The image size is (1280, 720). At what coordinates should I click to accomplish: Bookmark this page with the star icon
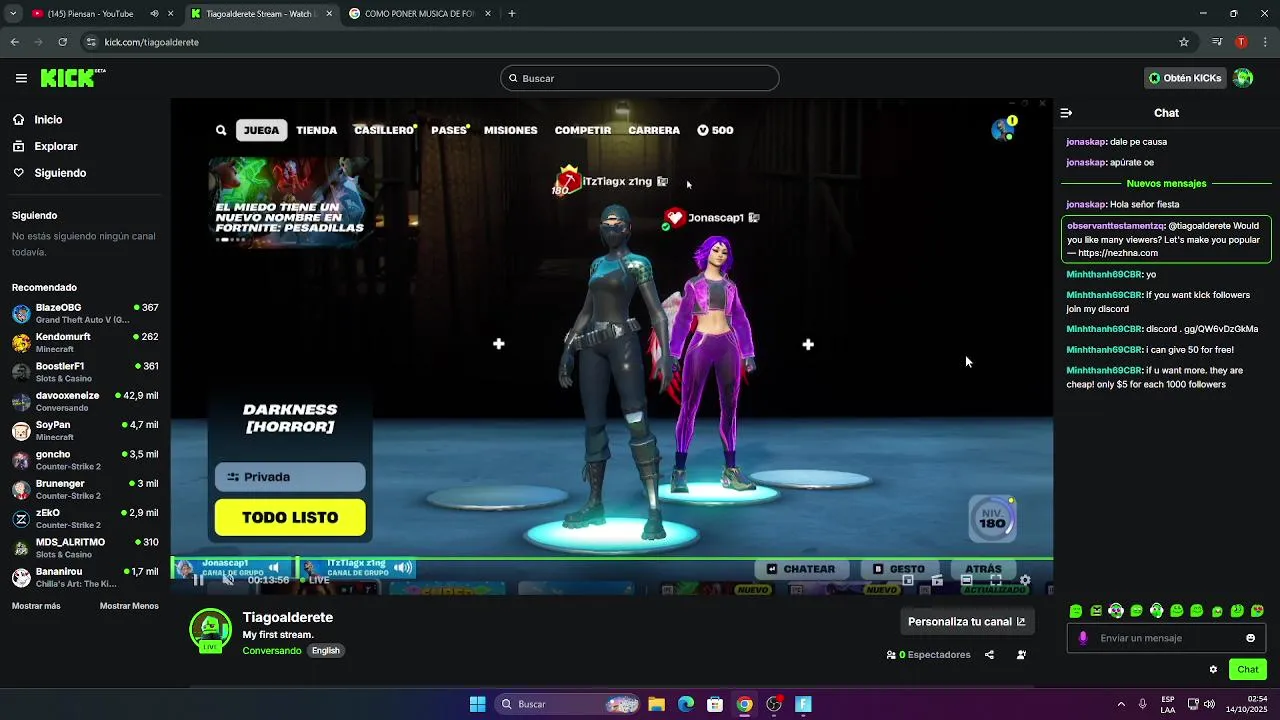click(x=1184, y=42)
